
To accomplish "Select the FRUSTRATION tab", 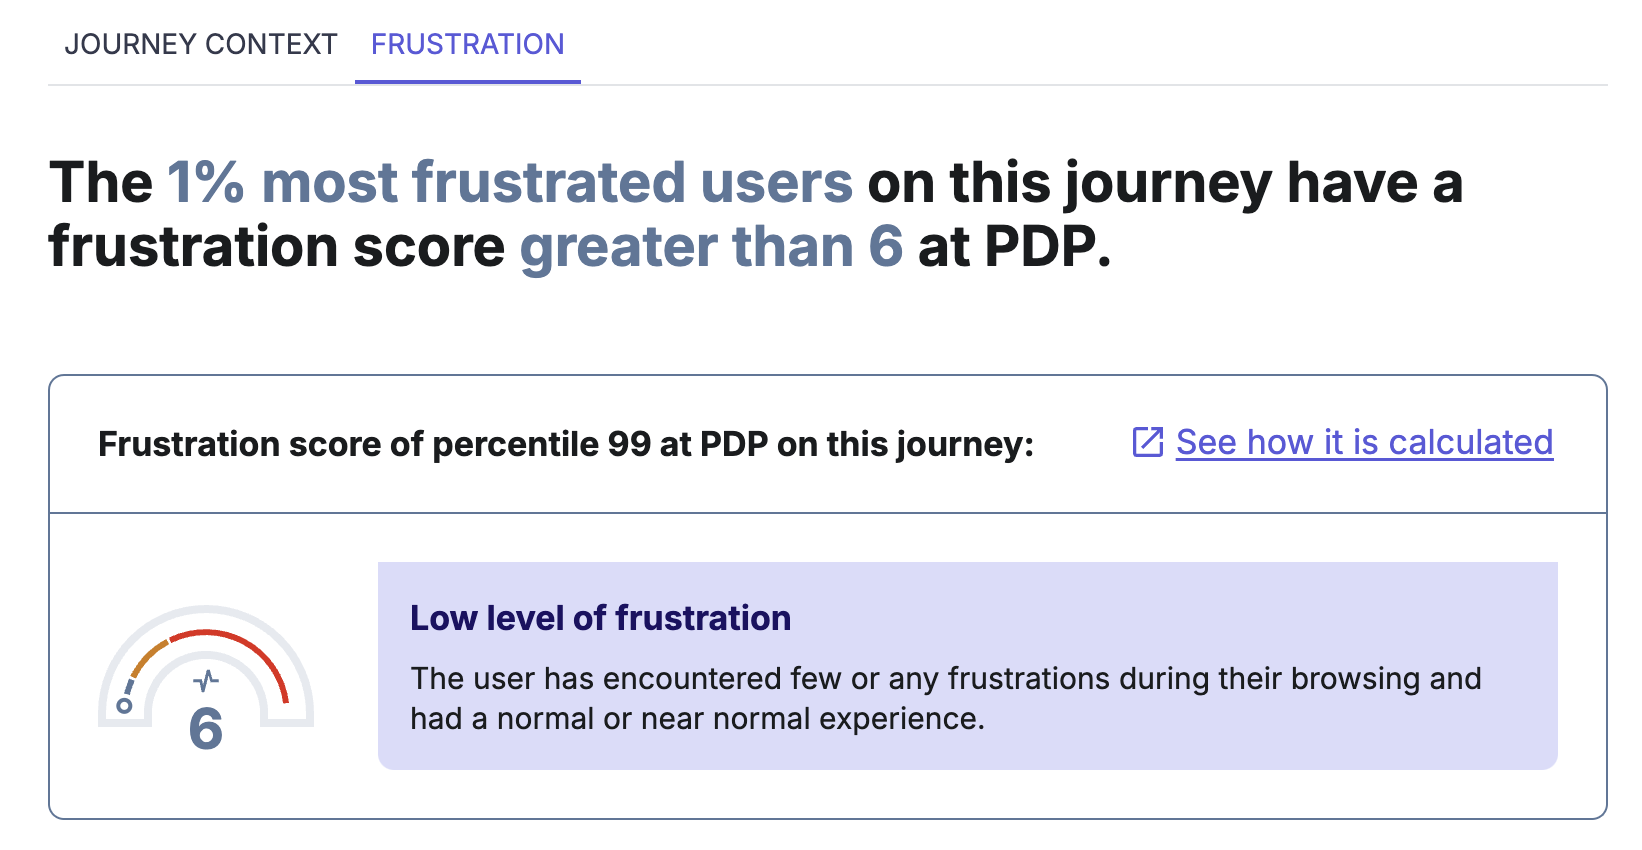I will [x=468, y=44].
